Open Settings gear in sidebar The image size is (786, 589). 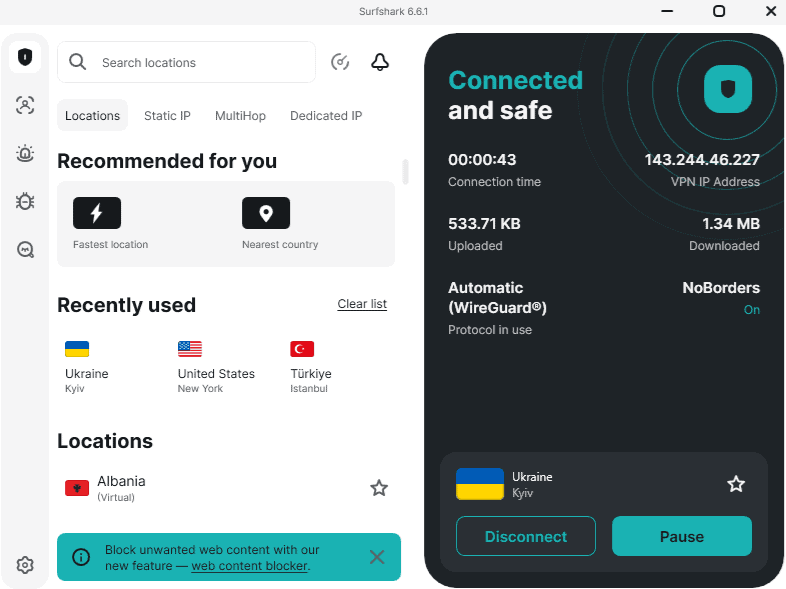[25, 565]
